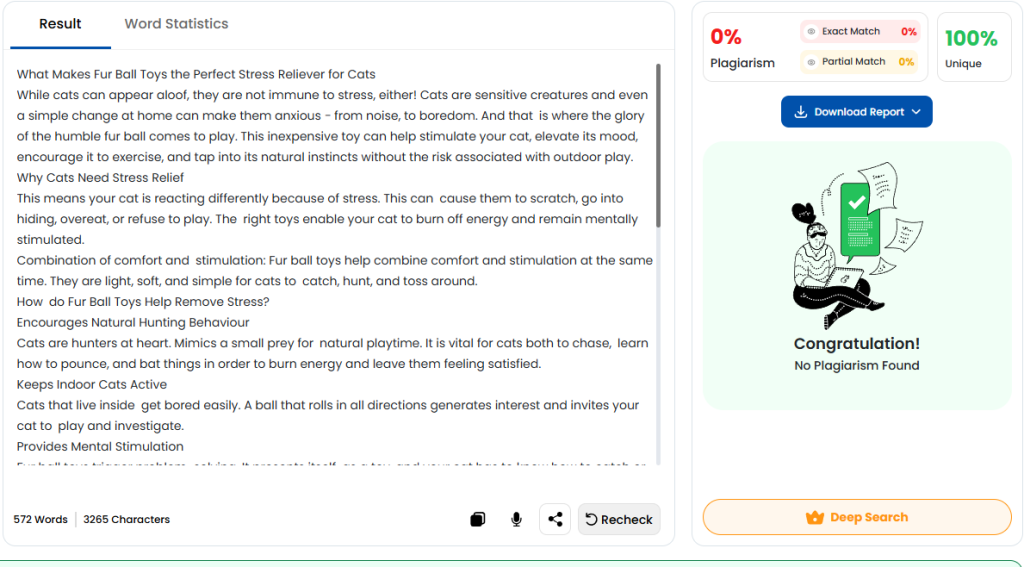Toggle the Partial Match eye icon
This screenshot has width=1024, height=567.
tap(811, 62)
